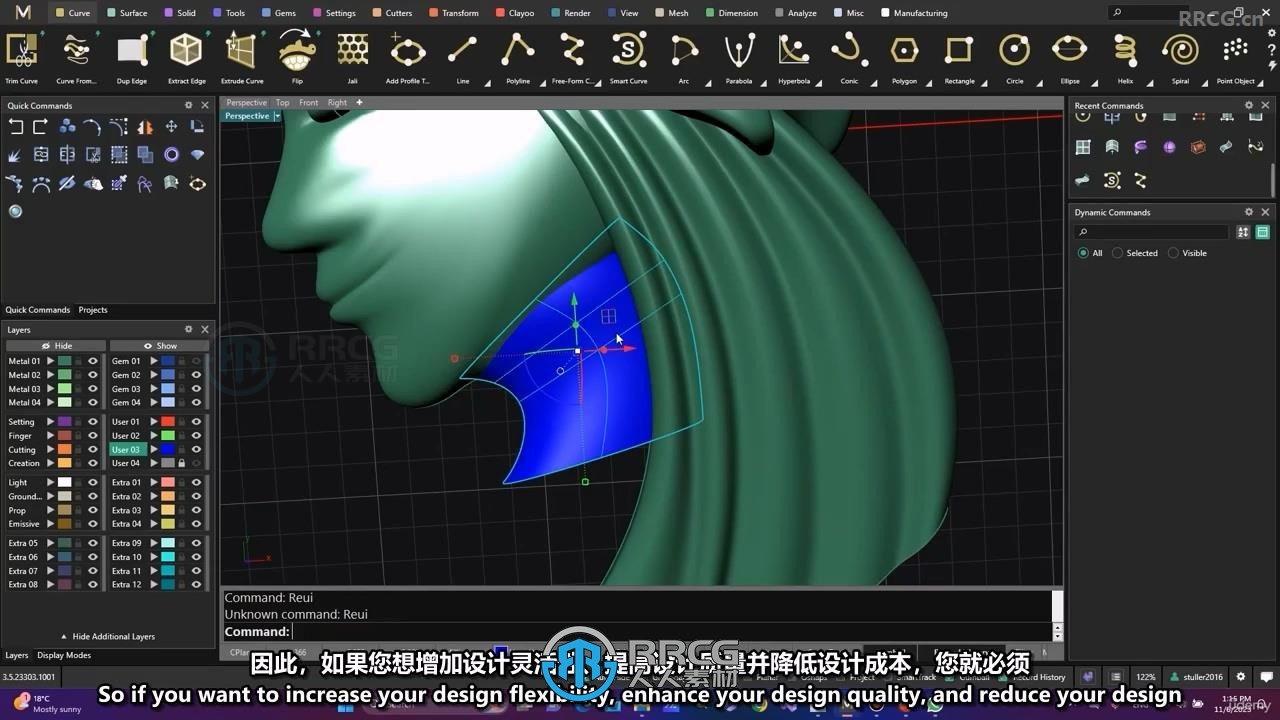1280x720 pixels.
Task: Expand the Extra 05 layer arrow
Action: coord(51,543)
